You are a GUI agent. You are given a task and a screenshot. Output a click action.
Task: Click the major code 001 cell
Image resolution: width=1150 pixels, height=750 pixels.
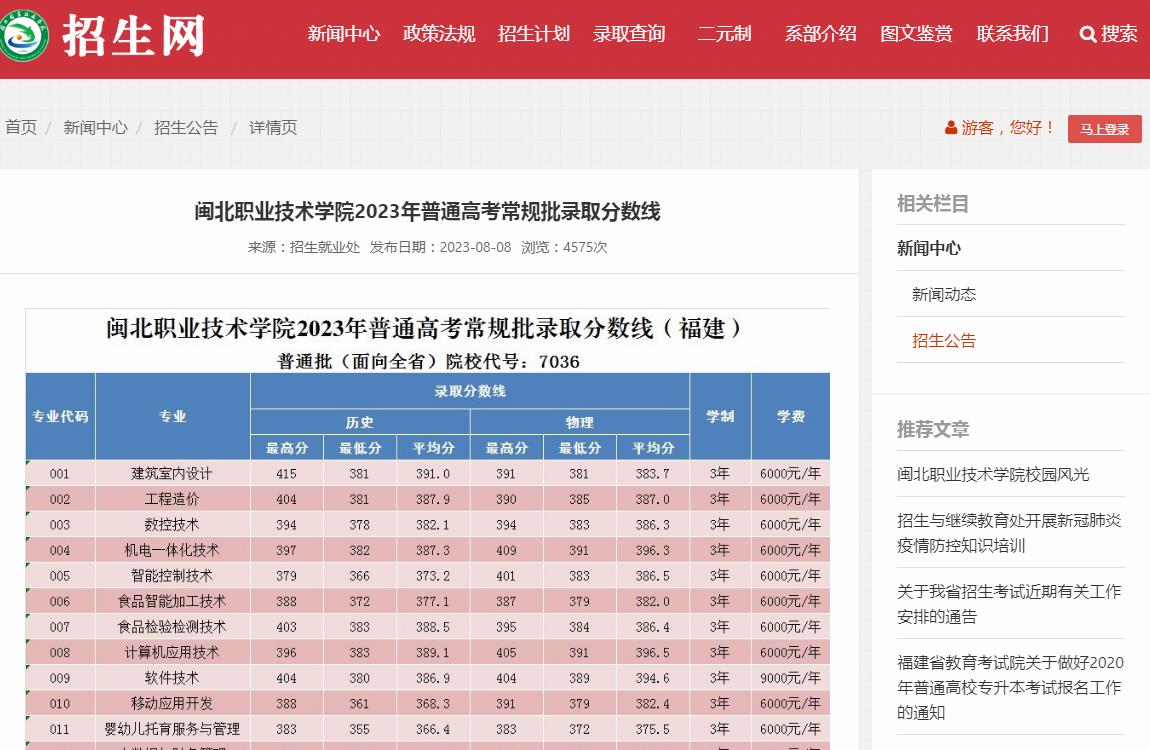point(60,474)
